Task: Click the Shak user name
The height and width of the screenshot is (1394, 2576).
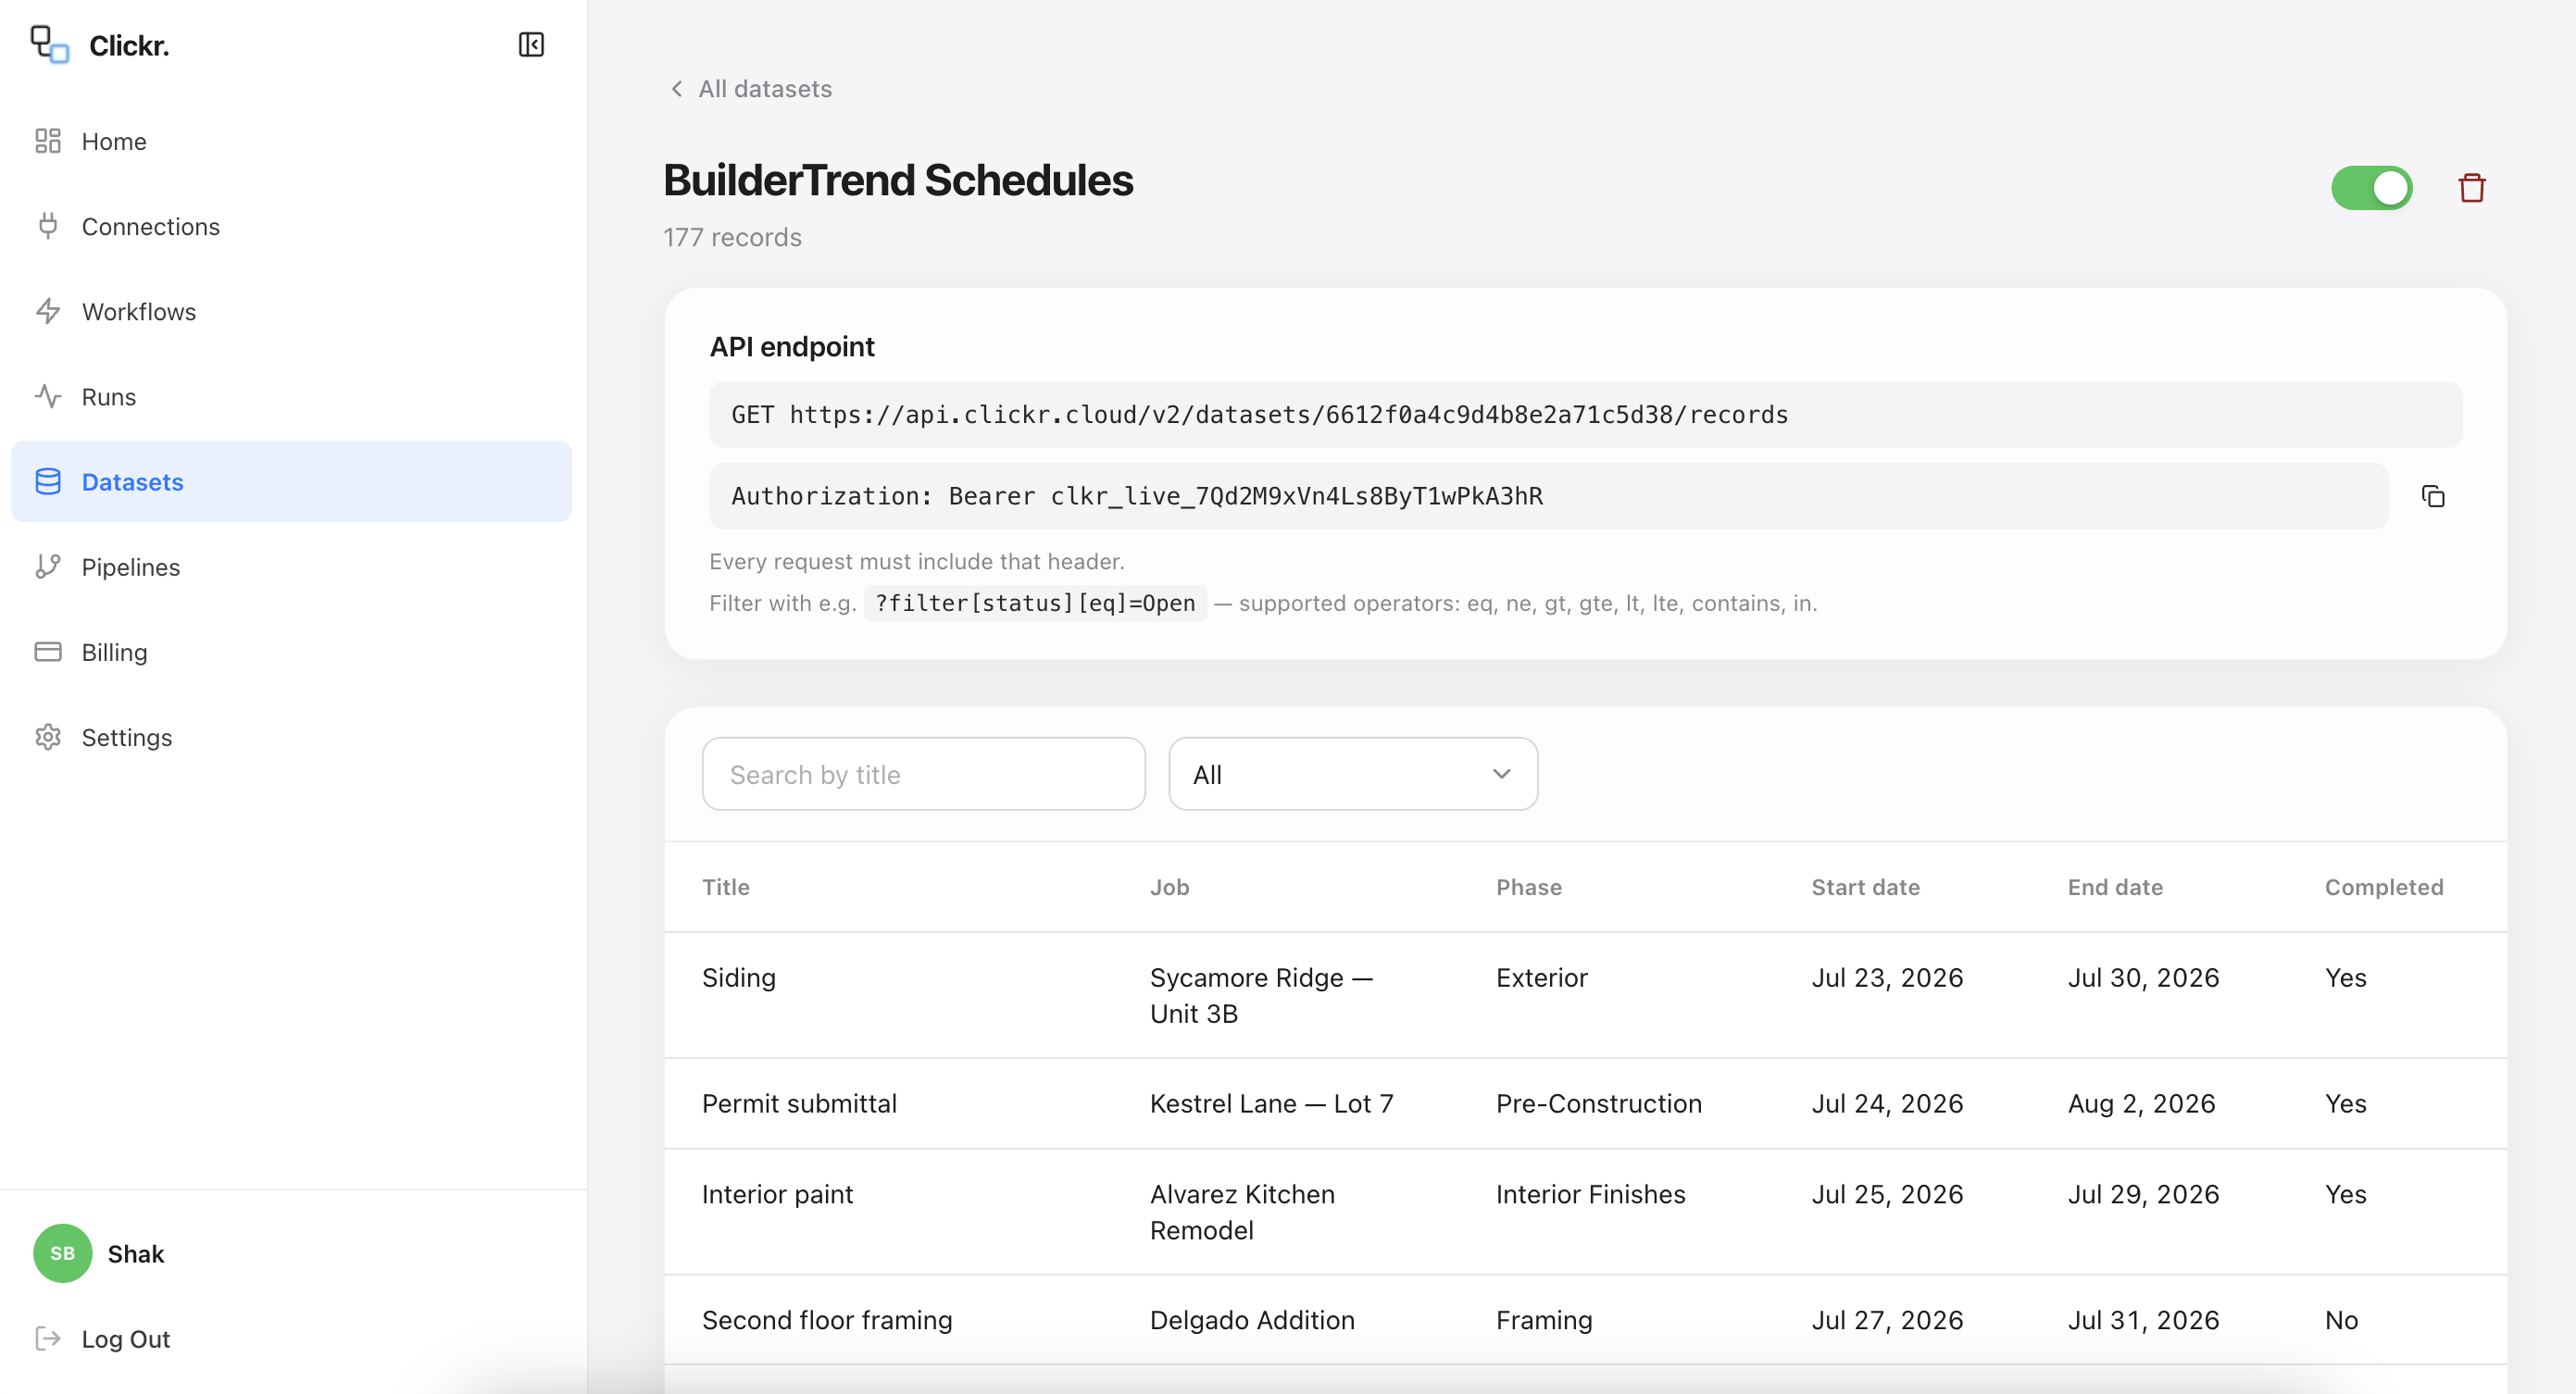Action: pyautogui.click(x=136, y=1254)
